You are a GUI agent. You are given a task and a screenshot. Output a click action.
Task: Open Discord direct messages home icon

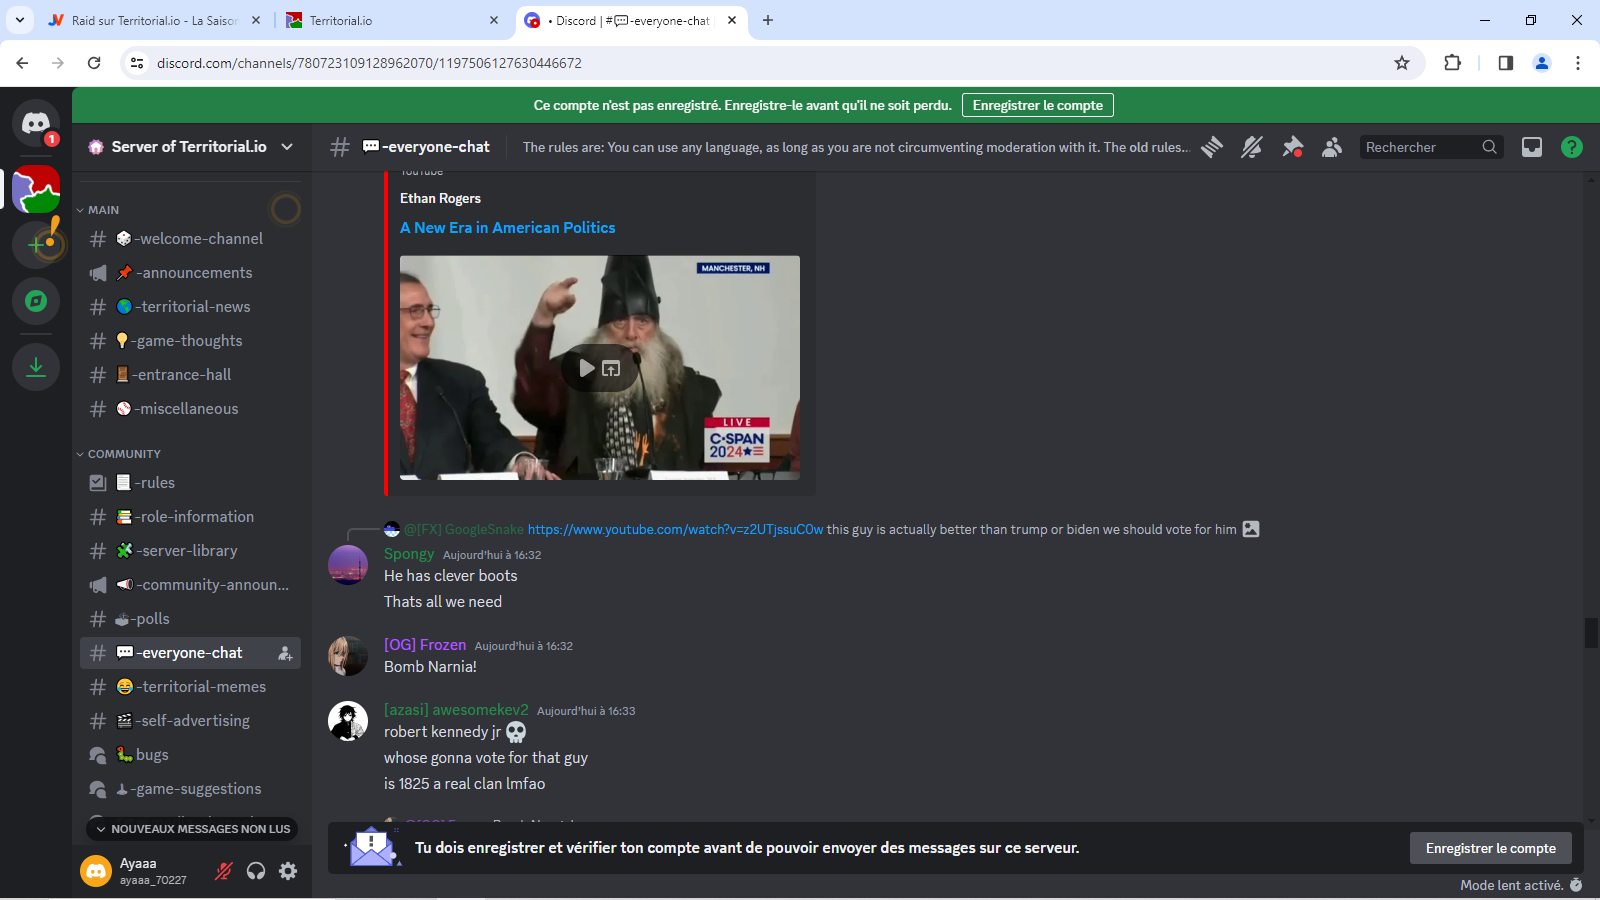coord(36,123)
